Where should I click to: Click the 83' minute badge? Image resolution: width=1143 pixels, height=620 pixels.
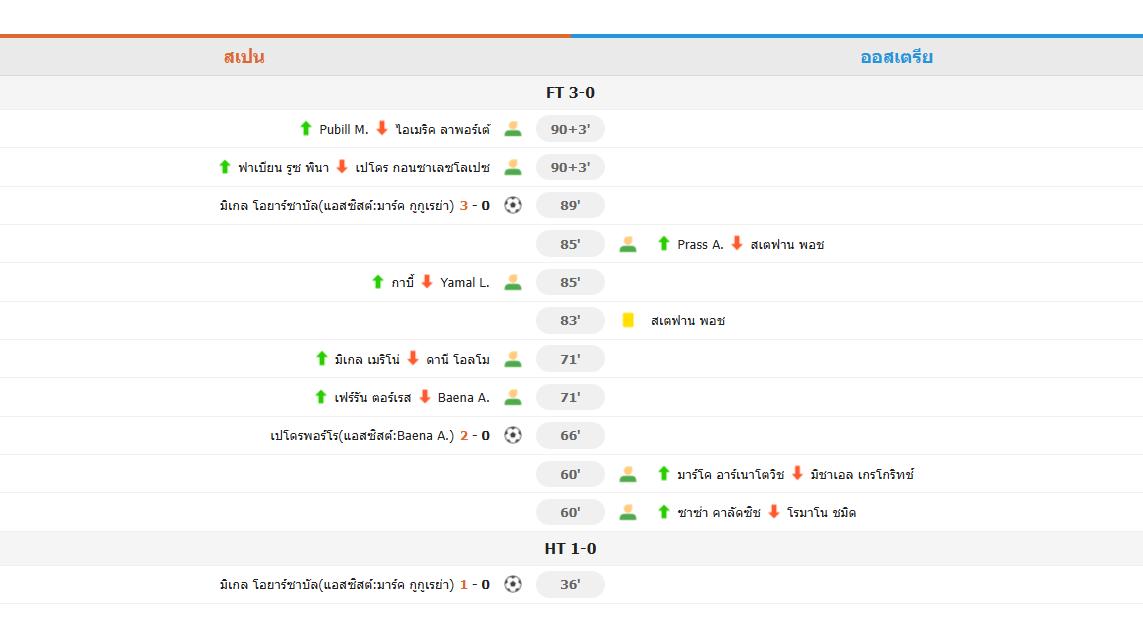pos(570,320)
